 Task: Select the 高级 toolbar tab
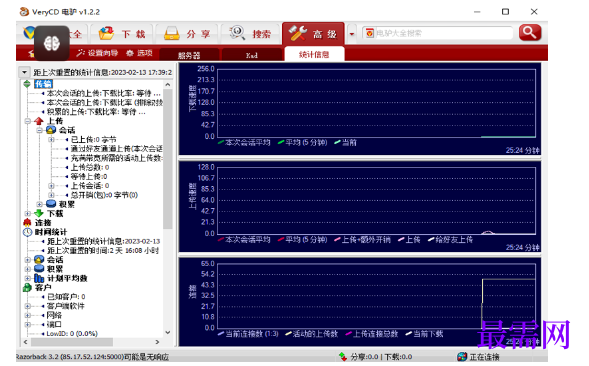click(313, 34)
